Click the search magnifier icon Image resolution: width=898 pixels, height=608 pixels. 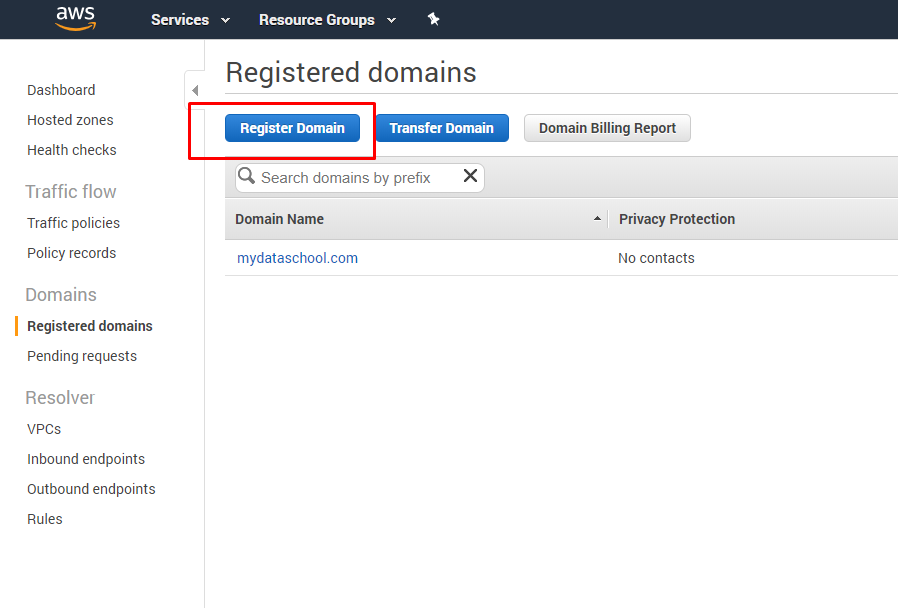[x=246, y=176]
